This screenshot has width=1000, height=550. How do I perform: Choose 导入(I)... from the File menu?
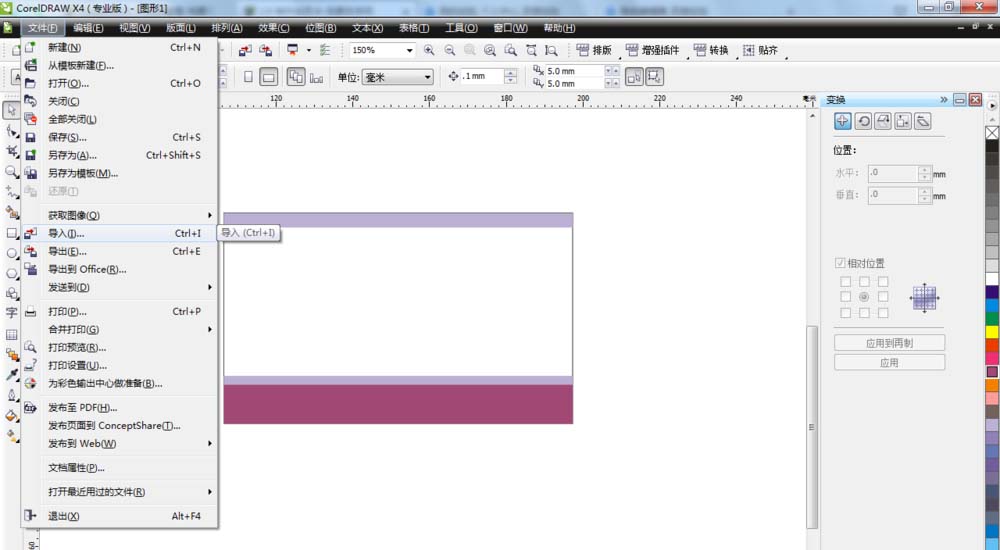coord(120,234)
